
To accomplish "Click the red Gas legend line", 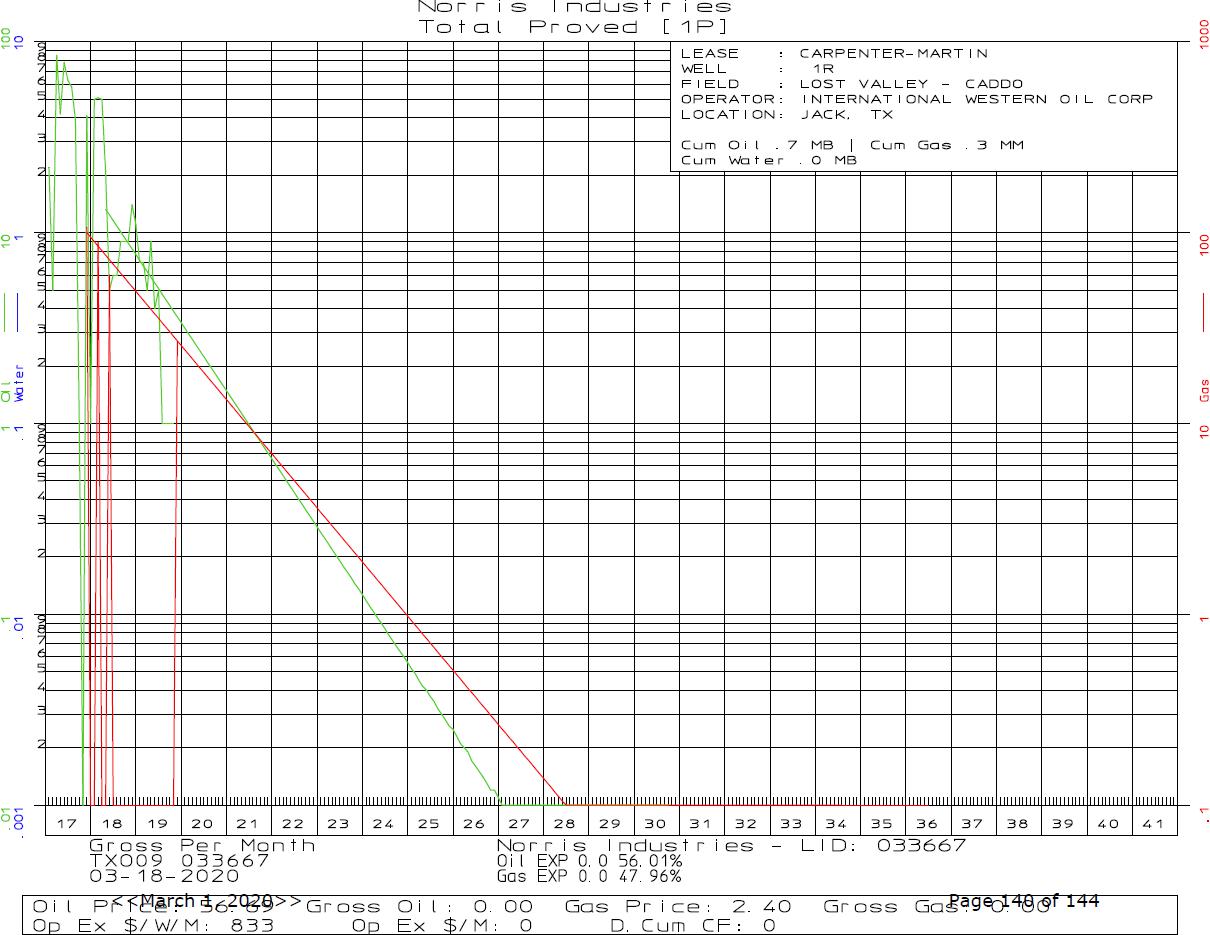I will click(1203, 310).
